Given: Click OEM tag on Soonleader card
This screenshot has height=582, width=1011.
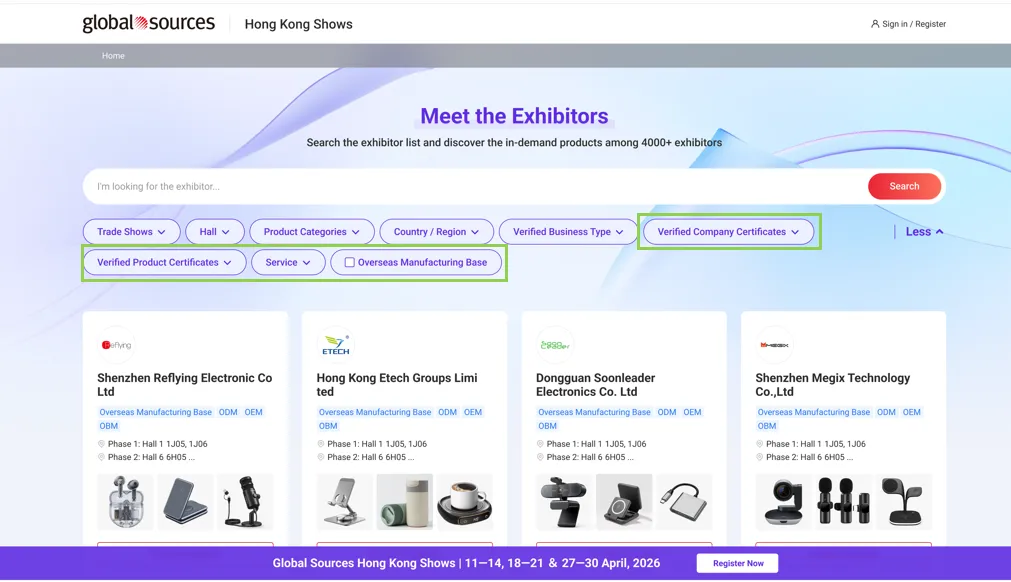Looking at the screenshot, I should [x=692, y=412].
